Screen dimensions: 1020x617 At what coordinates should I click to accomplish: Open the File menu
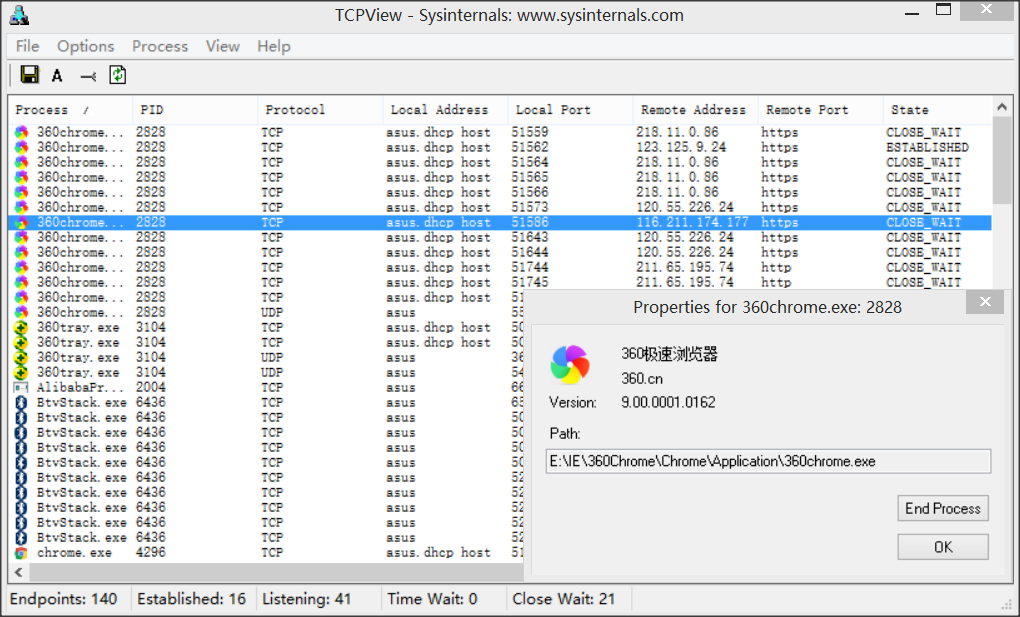[27, 46]
